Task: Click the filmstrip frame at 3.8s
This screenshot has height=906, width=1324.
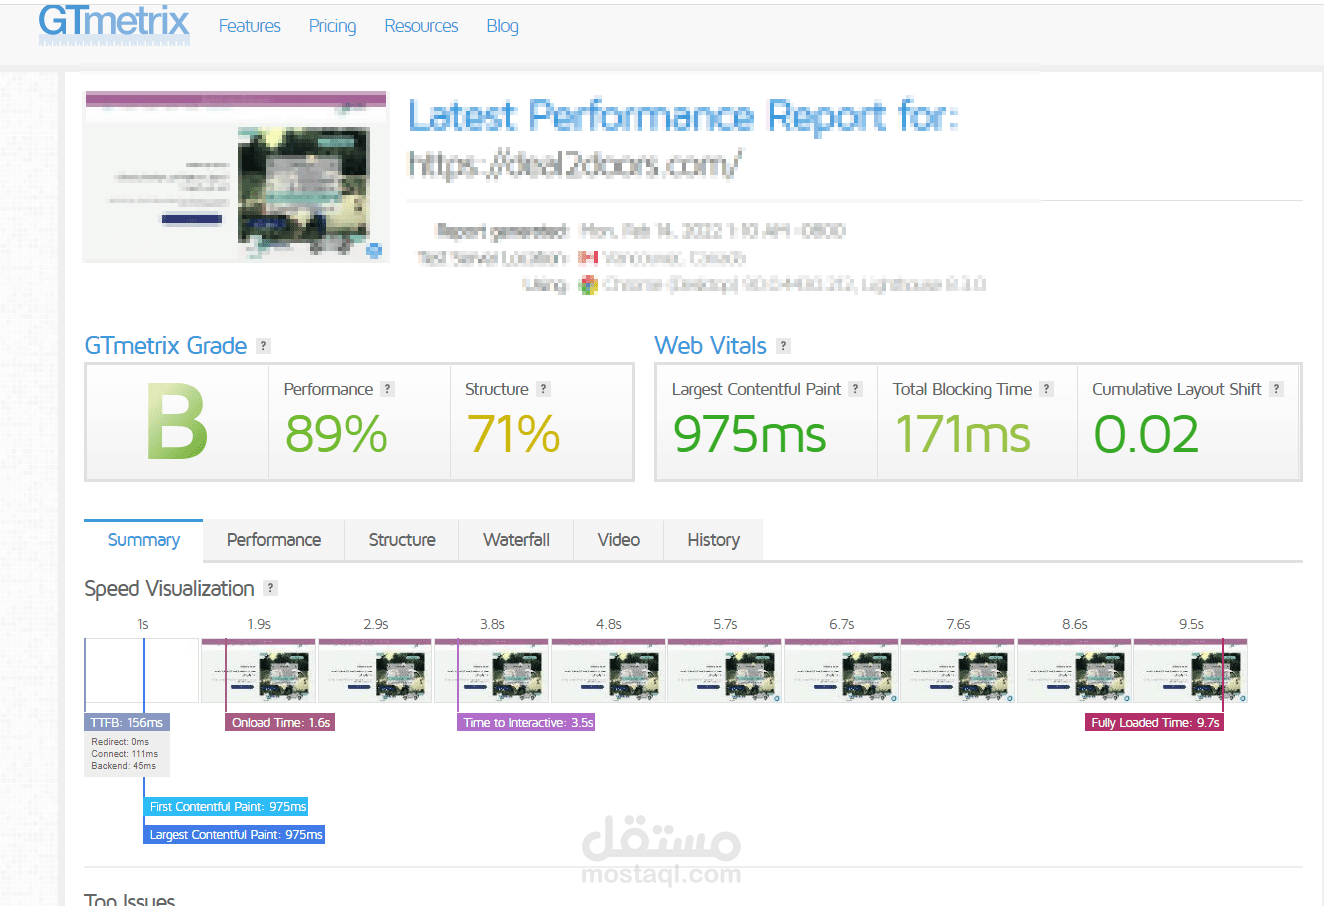Action: pos(492,671)
